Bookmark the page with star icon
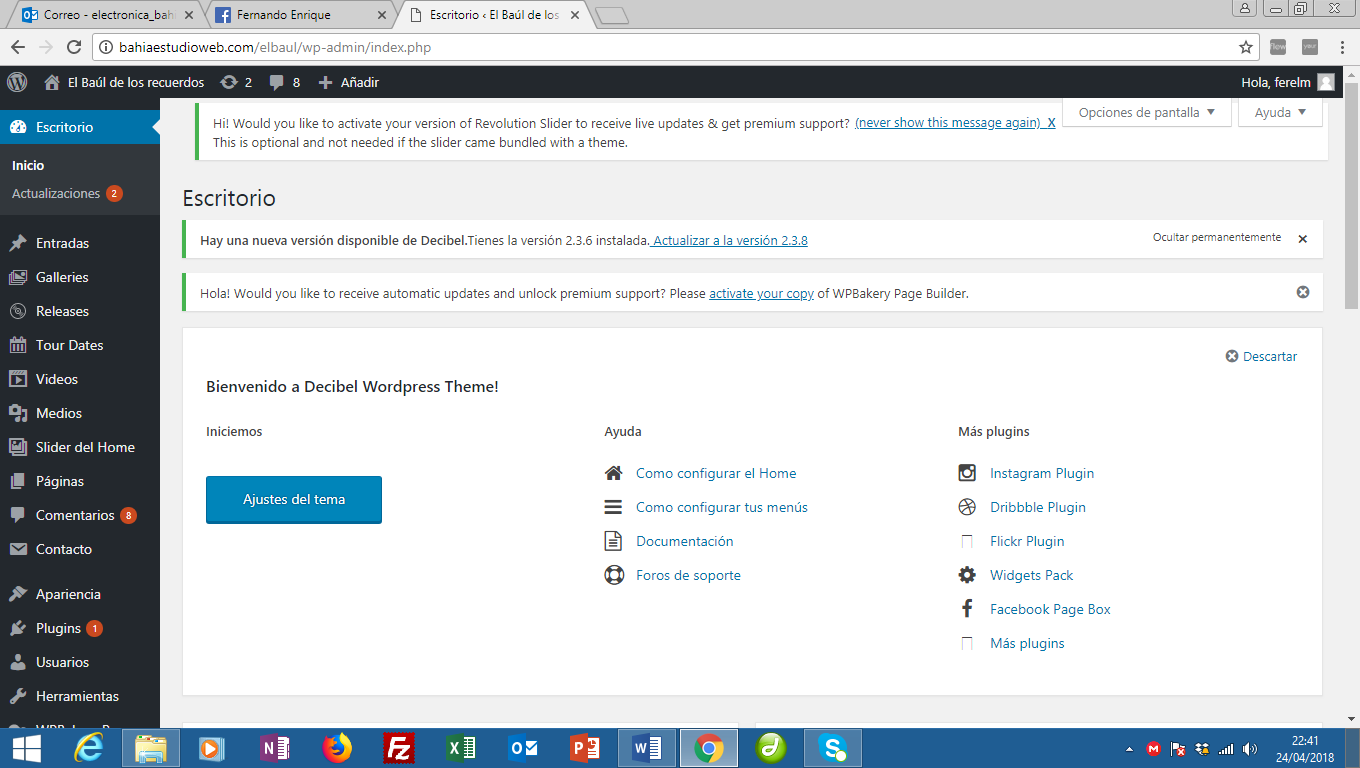Viewport: 1360px width, 768px height. (1246, 47)
